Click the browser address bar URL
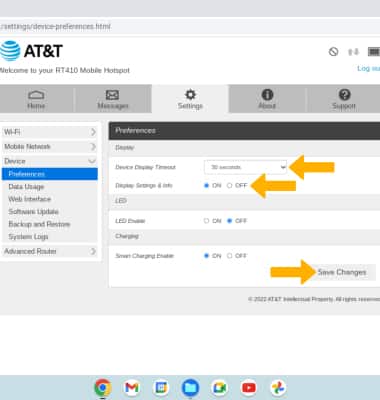 coord(55,26)
